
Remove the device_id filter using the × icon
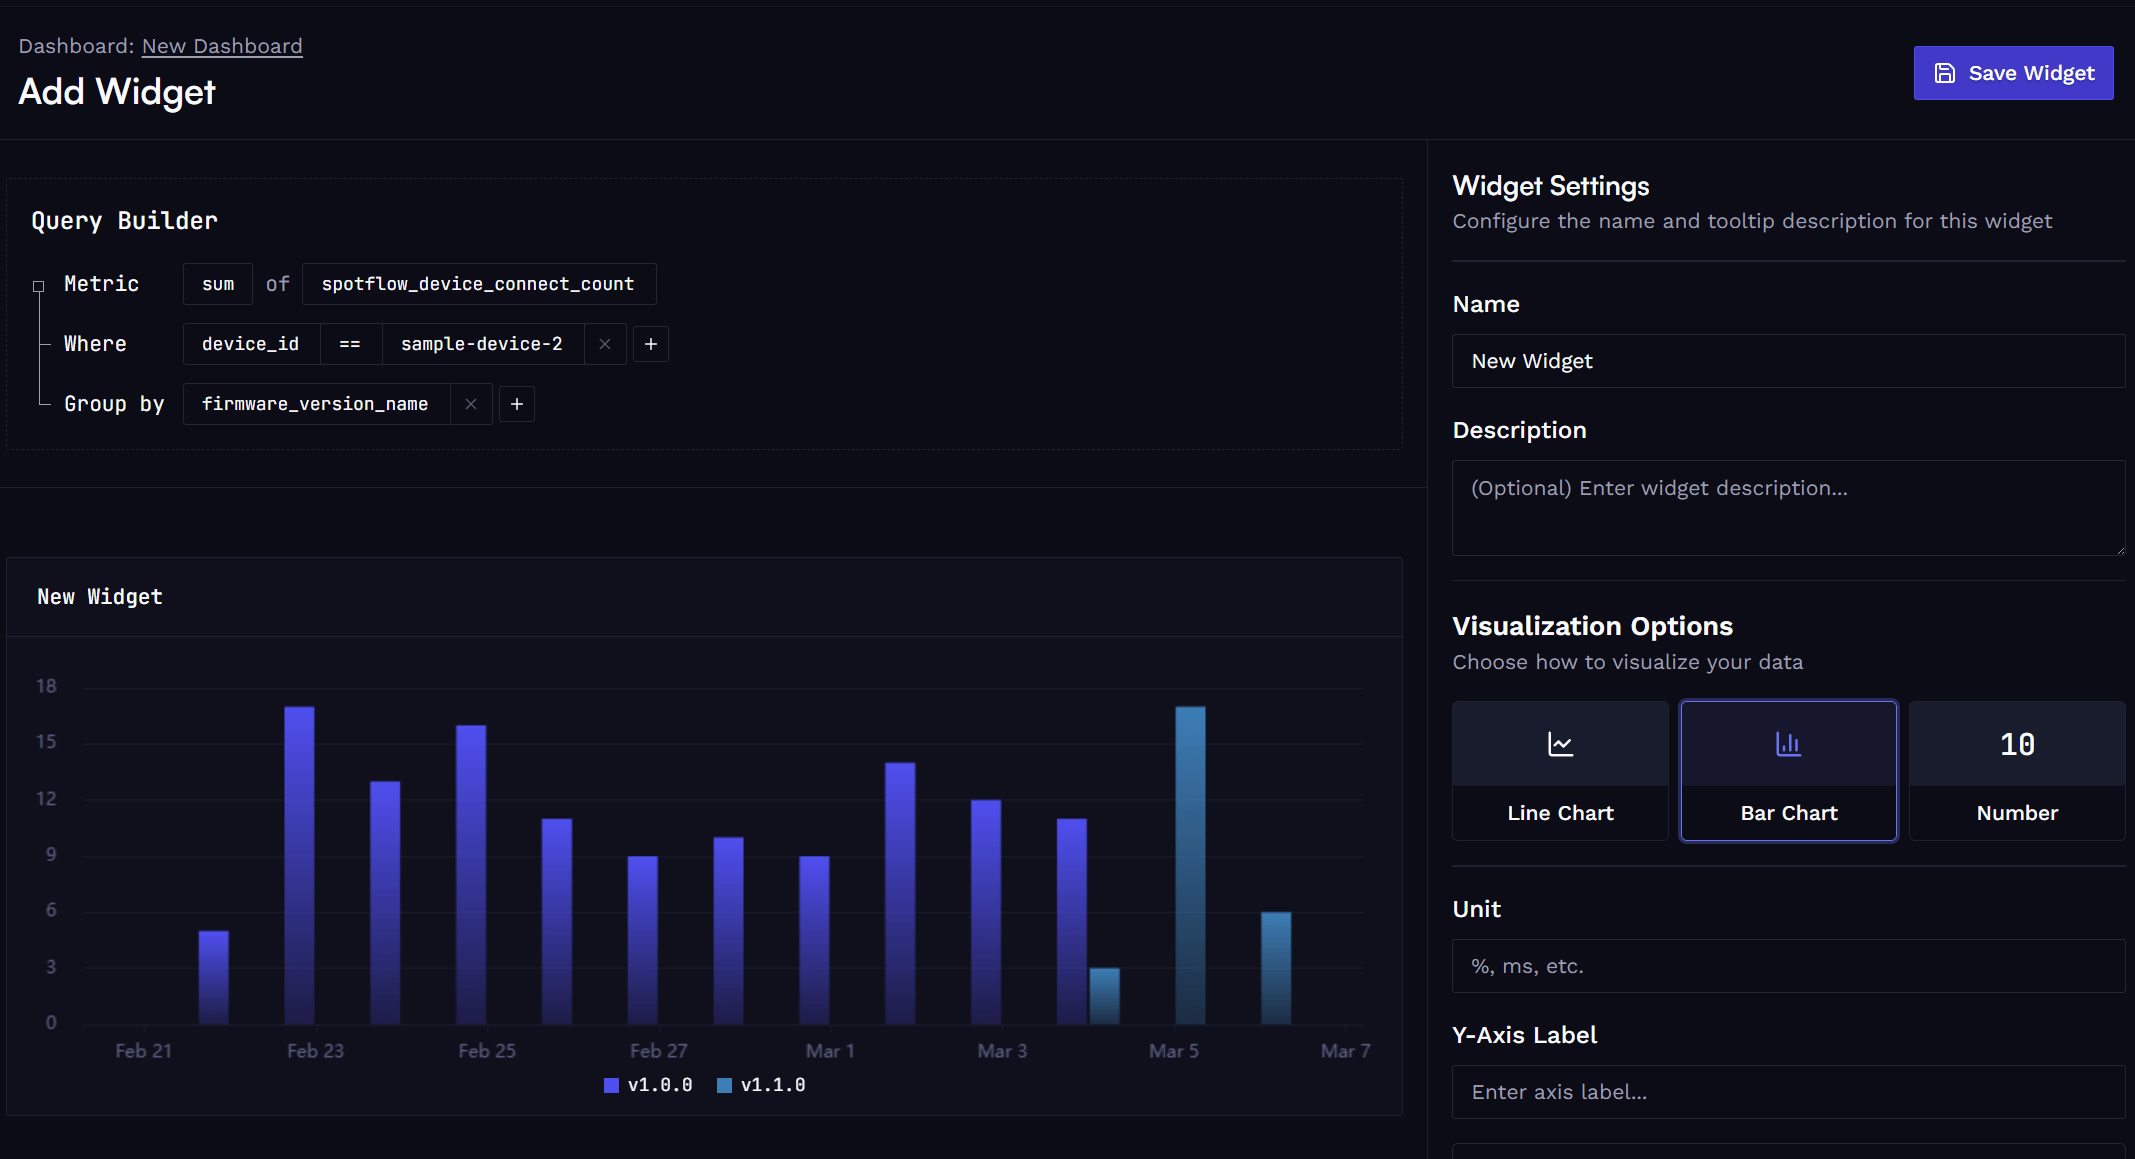pyautogui.click(x=605, y=343)
